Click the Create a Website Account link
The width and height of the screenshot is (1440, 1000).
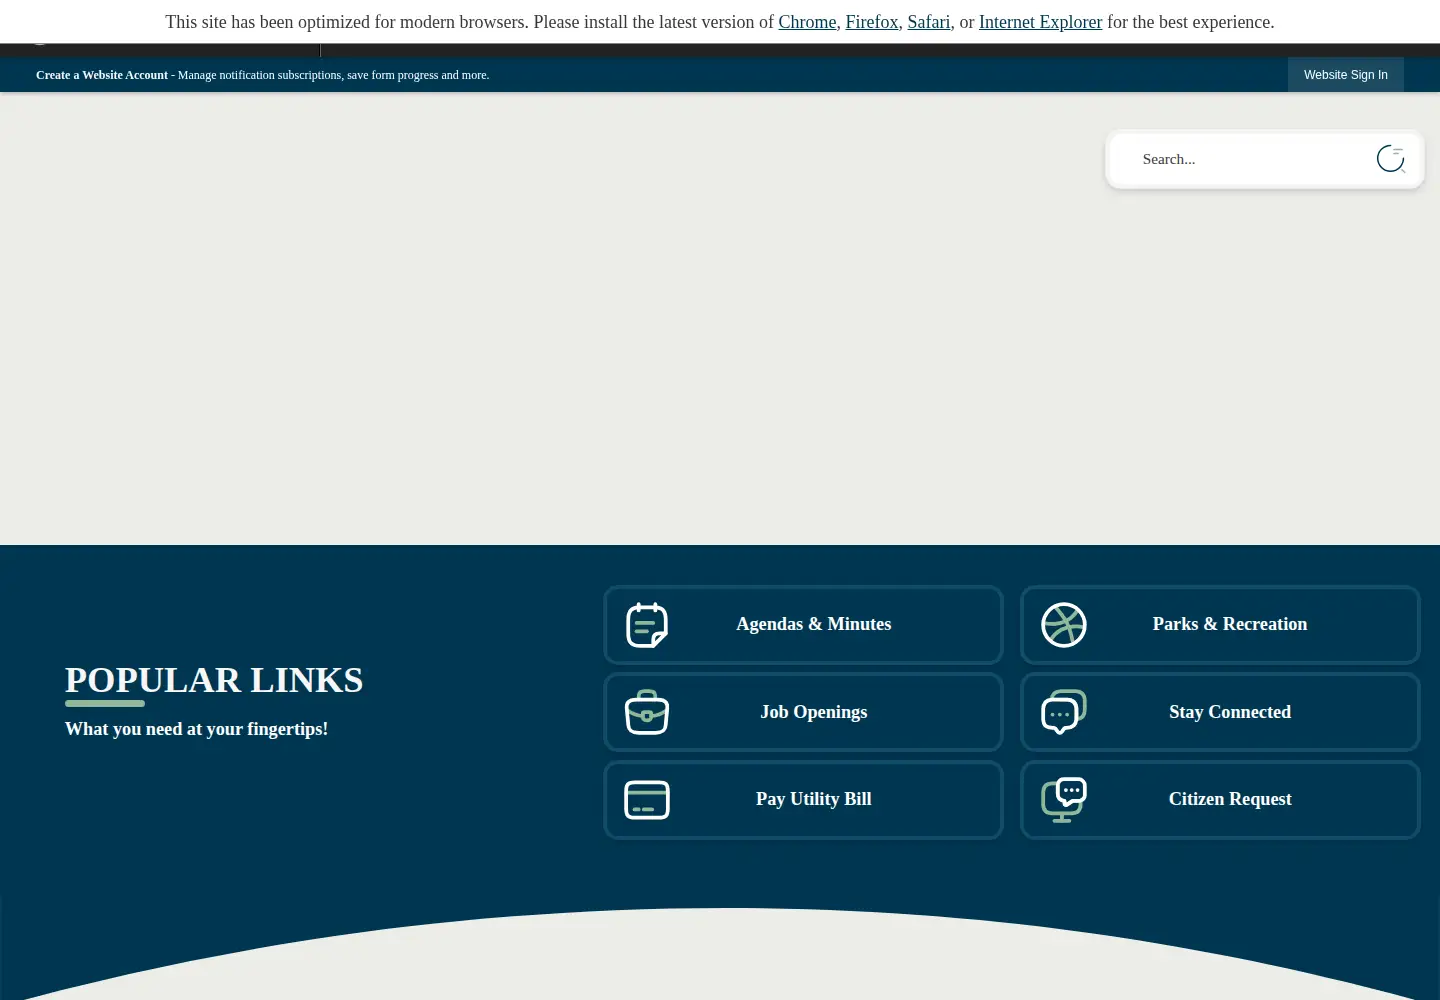[x=102, y=75]
